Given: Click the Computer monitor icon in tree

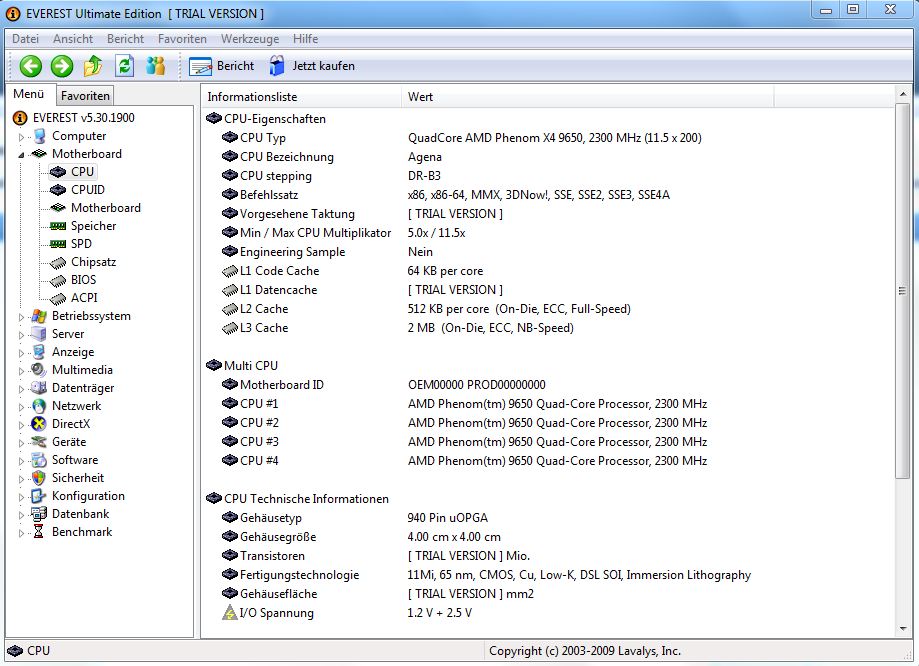Looking at the screenshot, I should tap(39, 136).
